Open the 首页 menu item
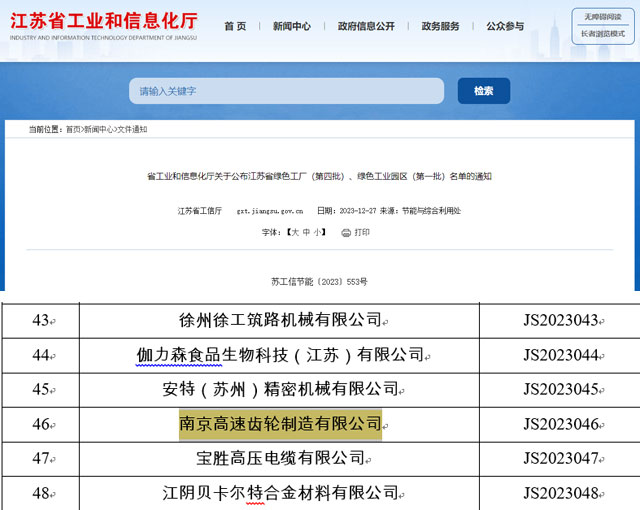This screenshot has height=510, width=640. 236,27
